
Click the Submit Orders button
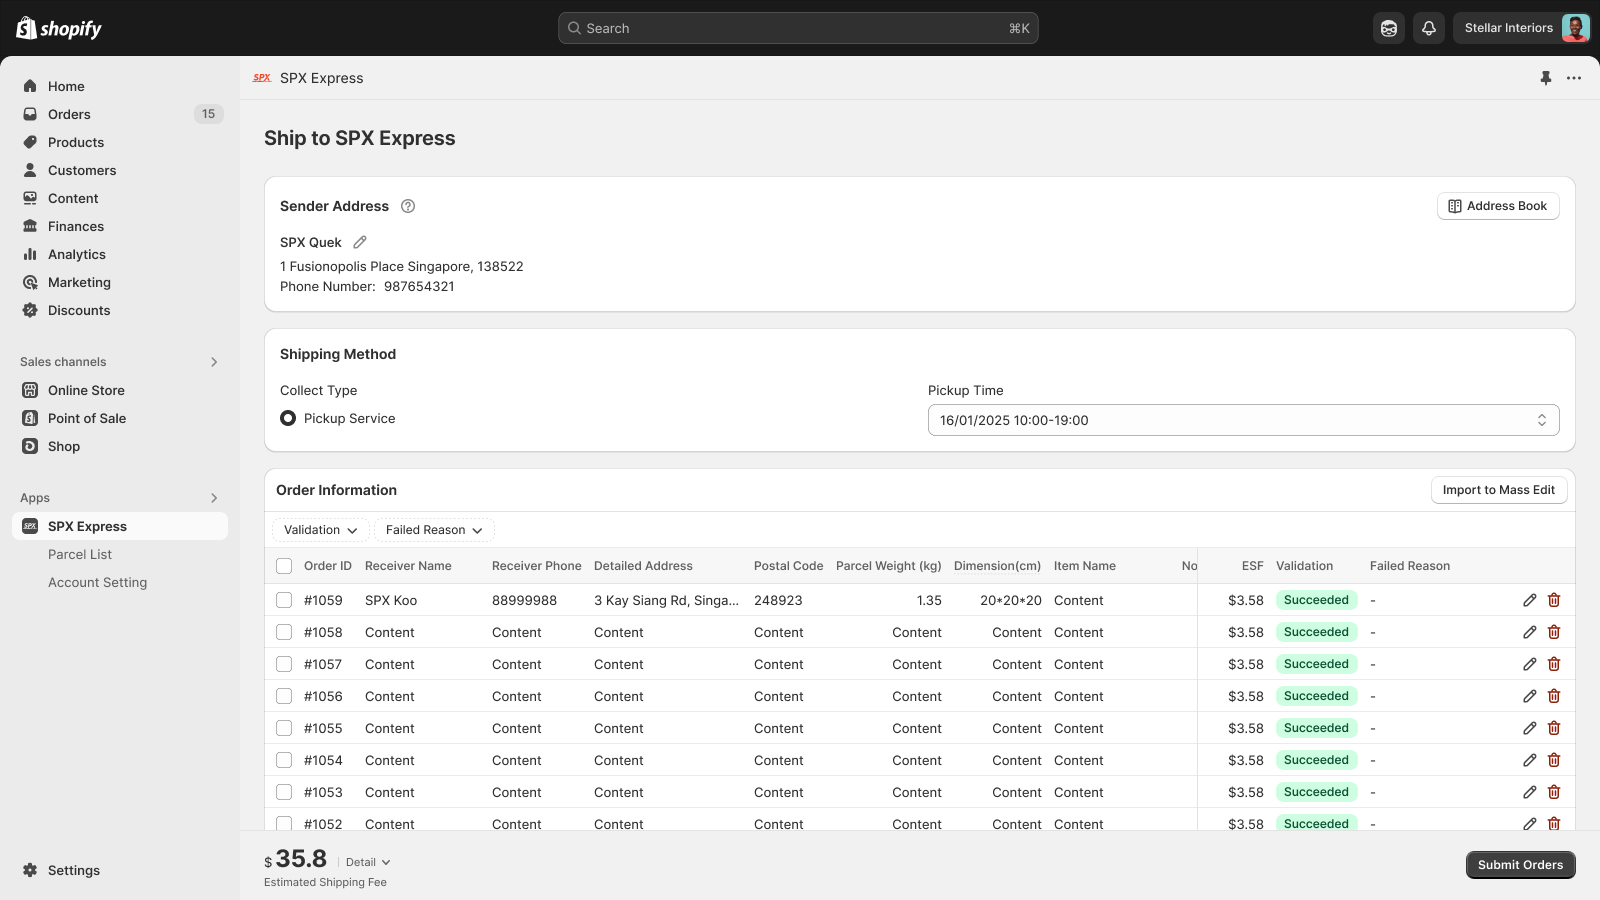click(x=1519, y=864)
